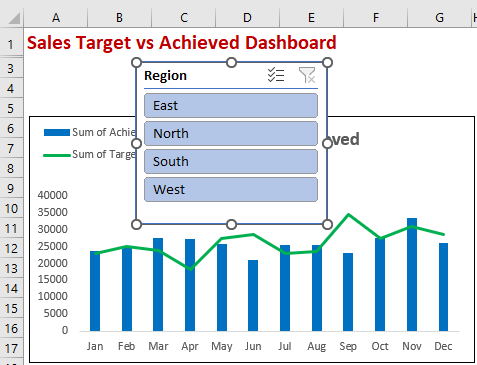
Task: Click the 40000 axis label
Action: click(53, 195)
